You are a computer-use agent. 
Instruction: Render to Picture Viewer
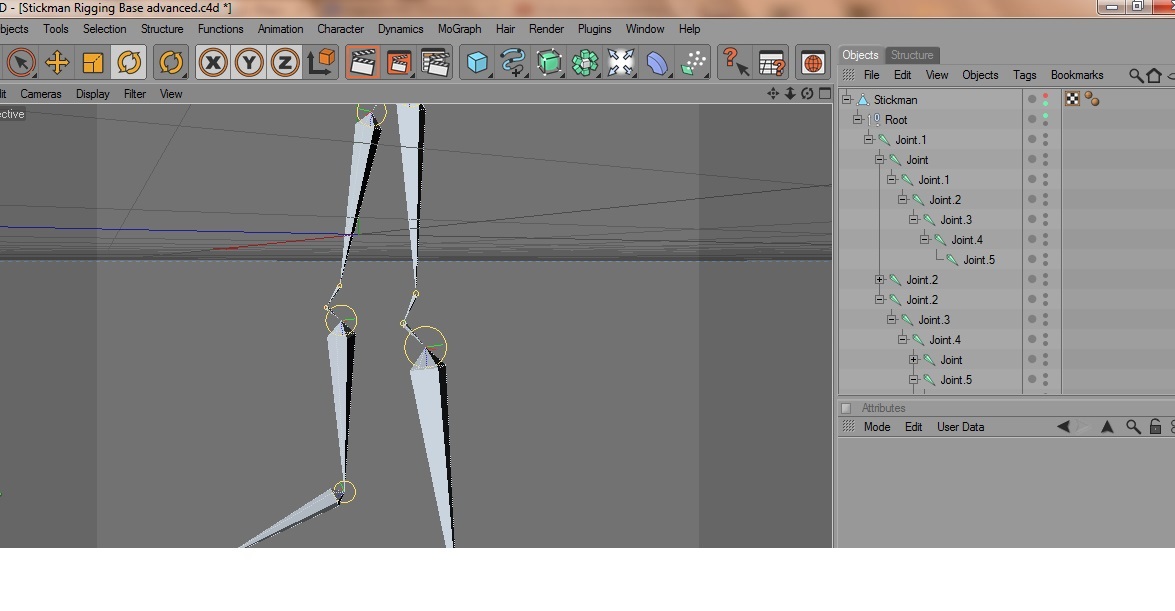point(399,62)
